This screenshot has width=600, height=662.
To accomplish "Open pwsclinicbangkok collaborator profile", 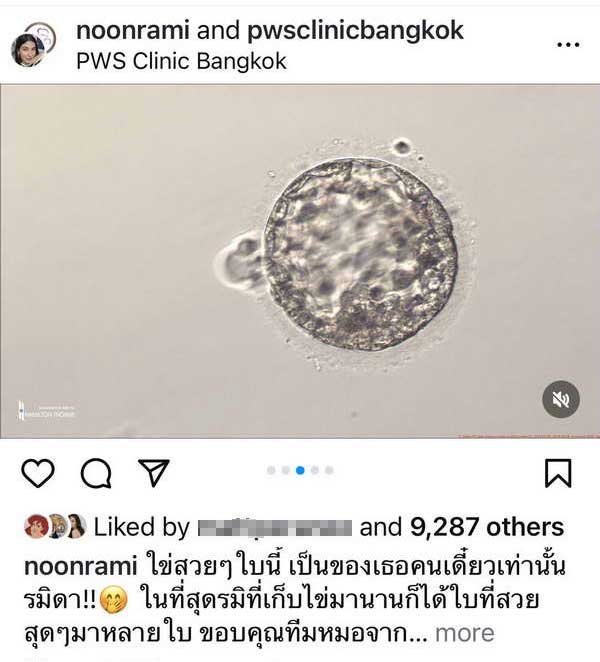I will click(x=355, y=31).
